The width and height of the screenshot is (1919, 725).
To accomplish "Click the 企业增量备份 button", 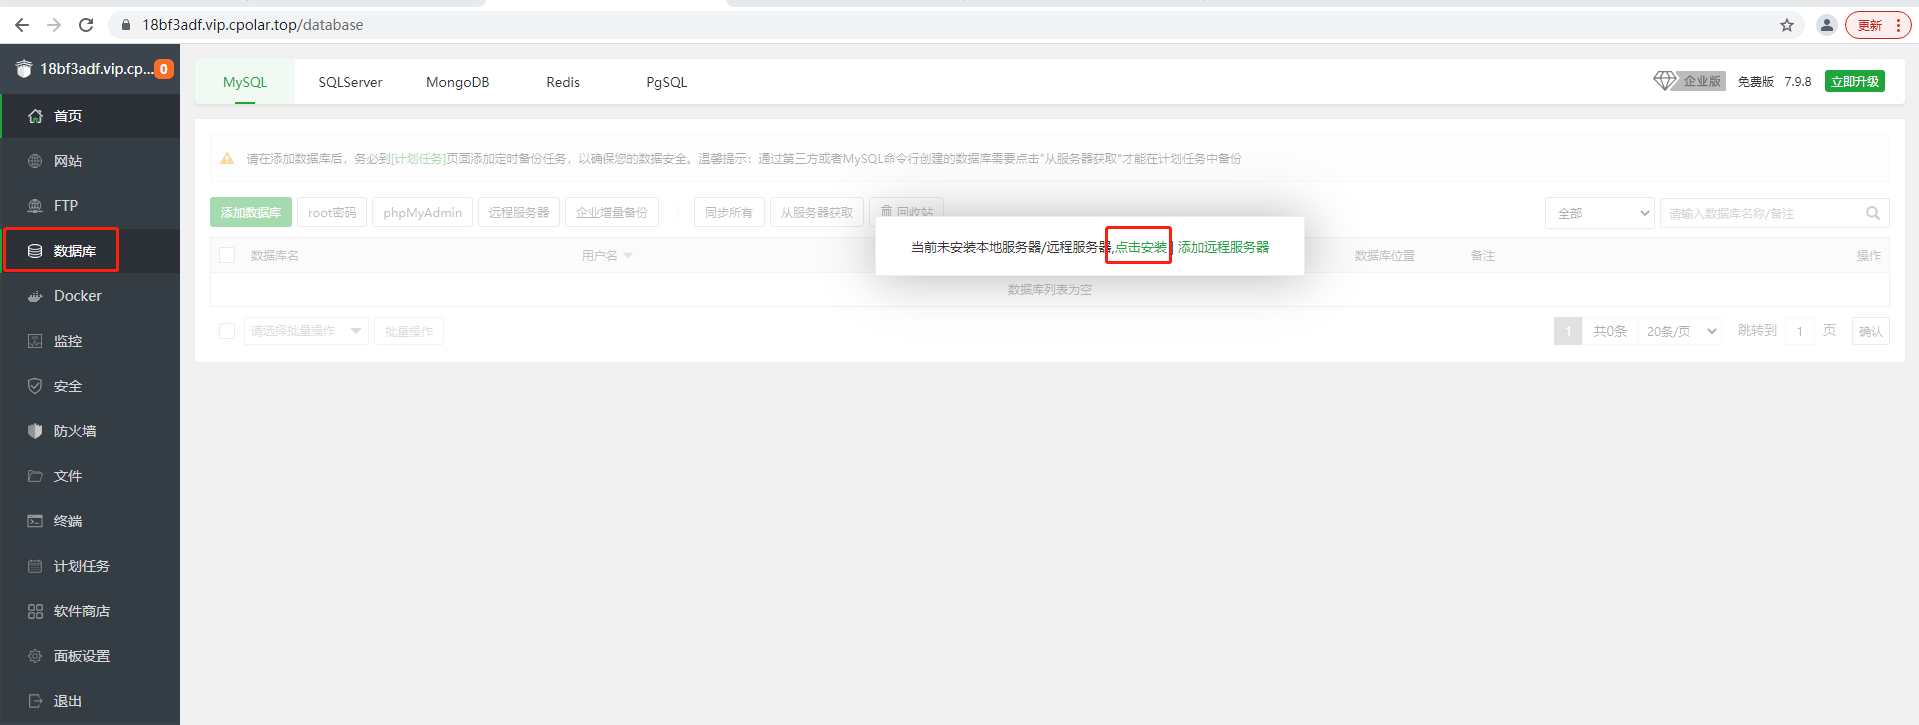I will coord(612,212).
